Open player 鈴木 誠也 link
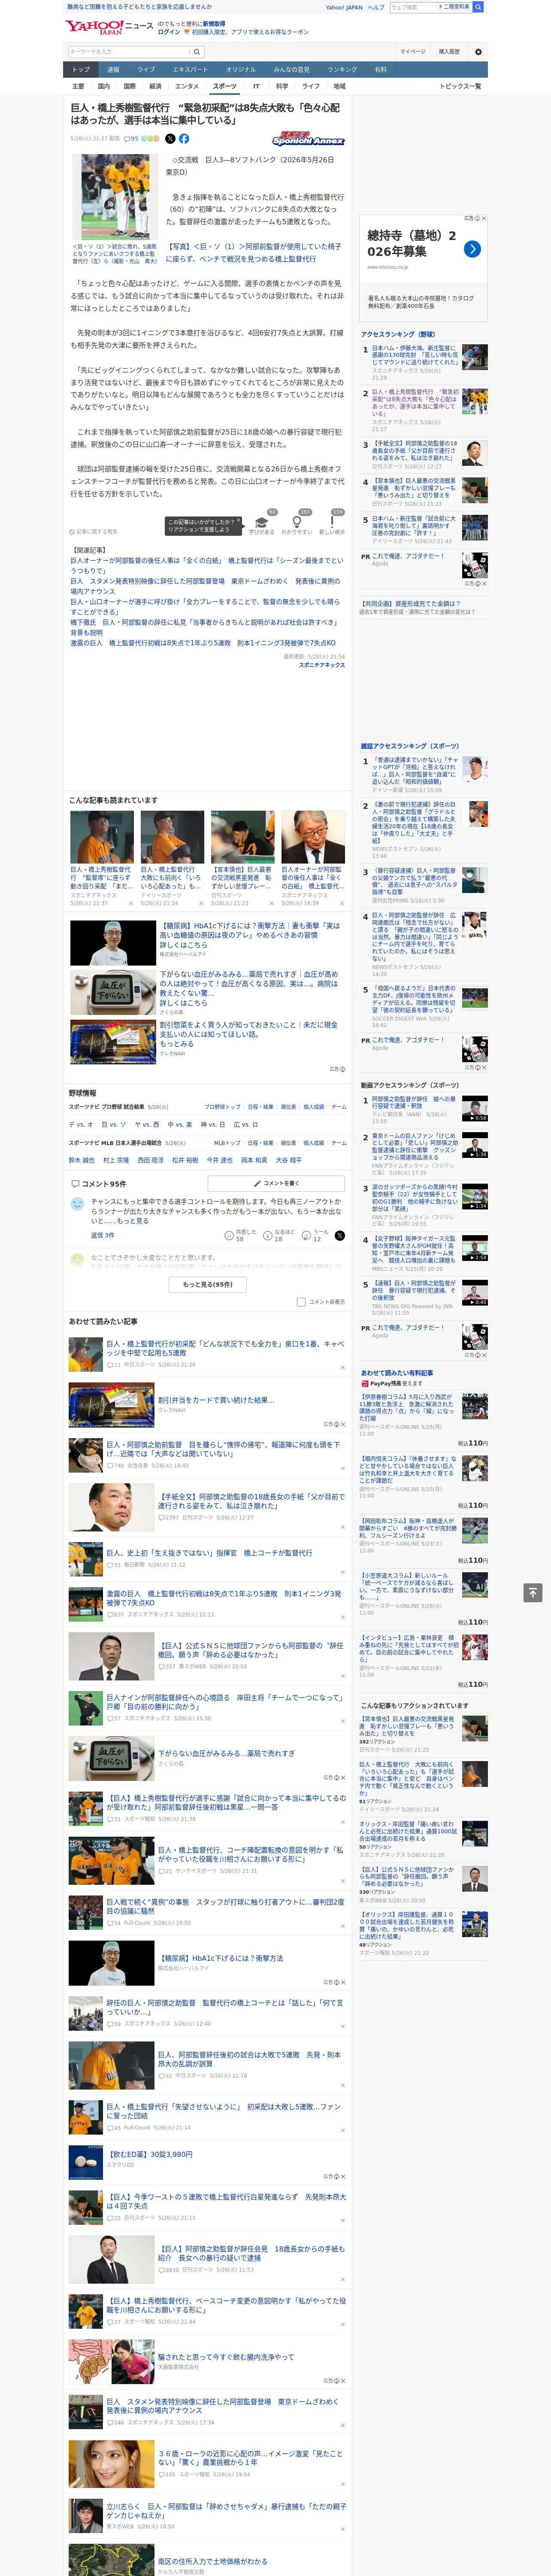 coord(82,1160)
